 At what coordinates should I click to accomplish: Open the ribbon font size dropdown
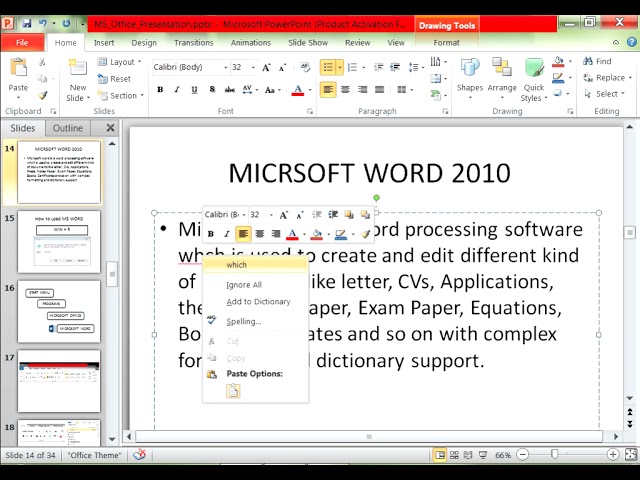point(253,67)
